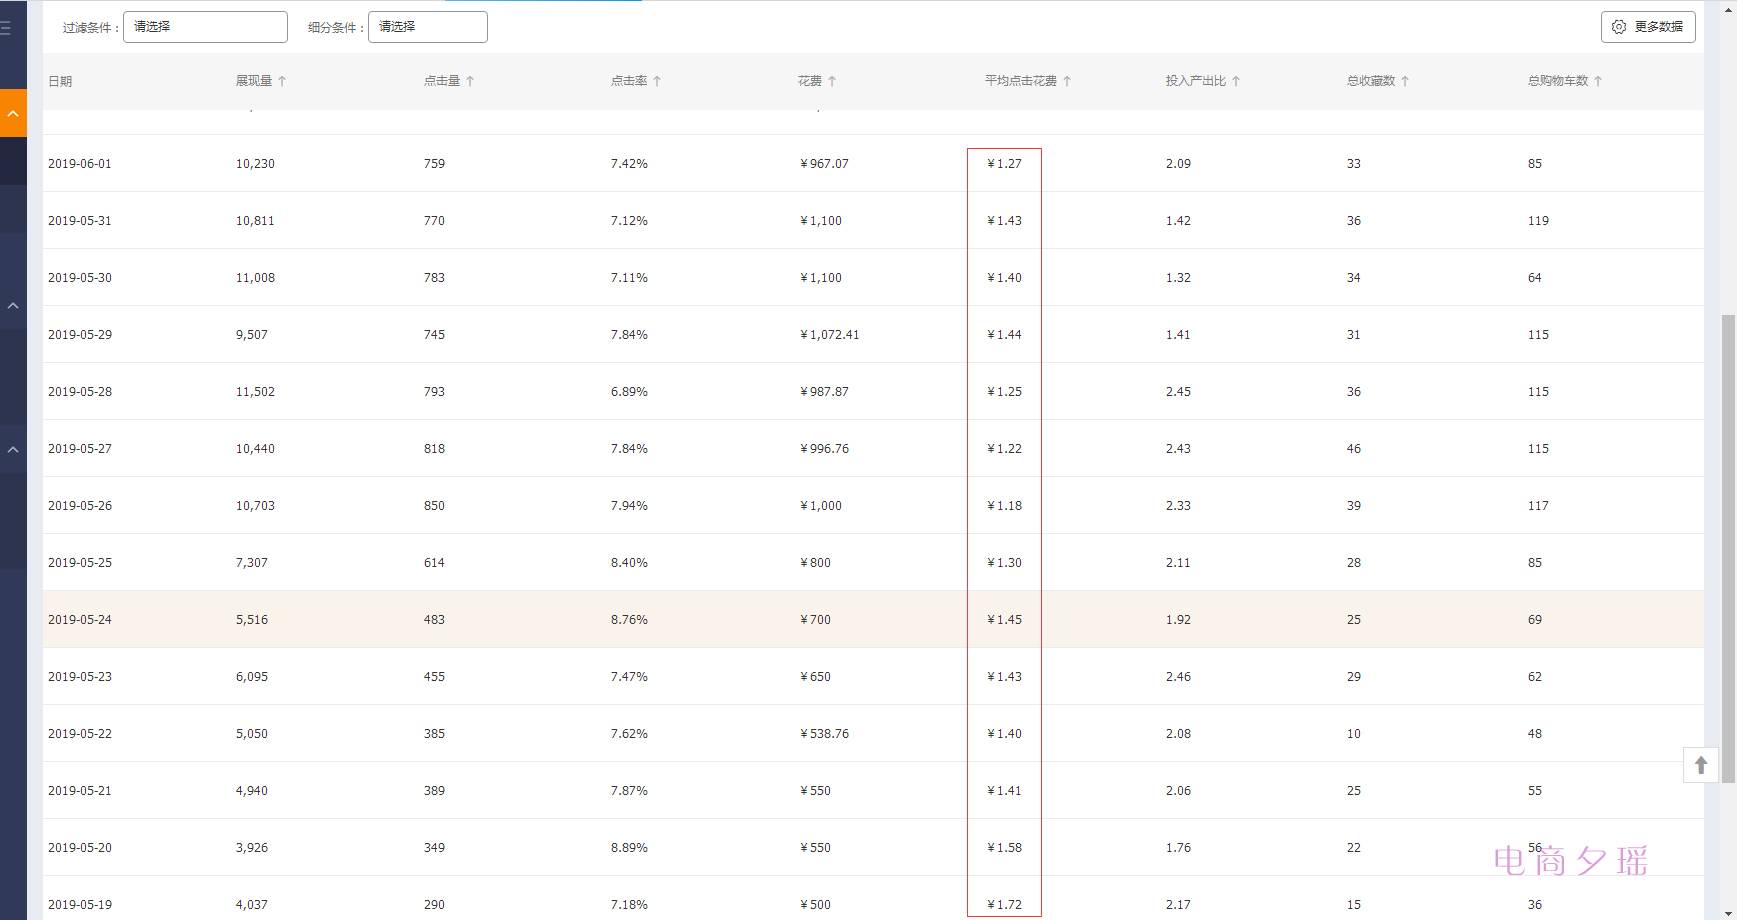The height and width of the screenshot is (920, 1737).
Task: Click the 投入产出比 column header label
Action: [1196, 81]
